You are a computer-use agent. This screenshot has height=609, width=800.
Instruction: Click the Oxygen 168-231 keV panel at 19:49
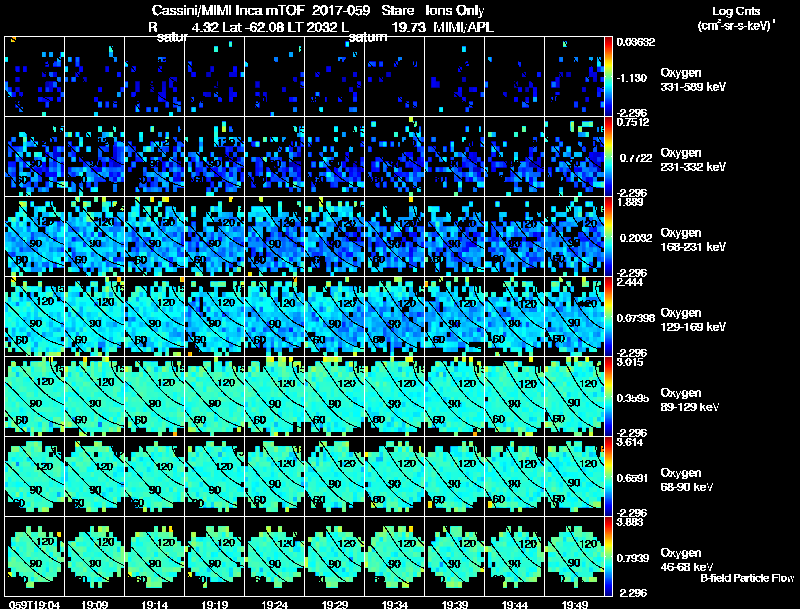tap(574, 237)
